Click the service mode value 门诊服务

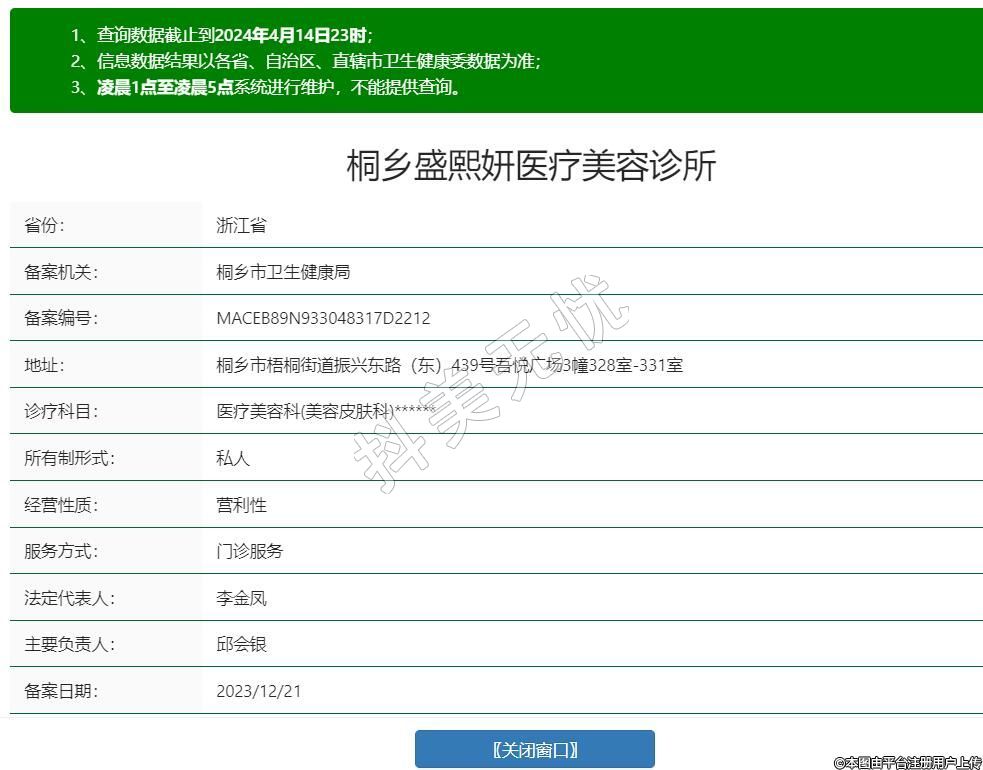click(249, 551)
